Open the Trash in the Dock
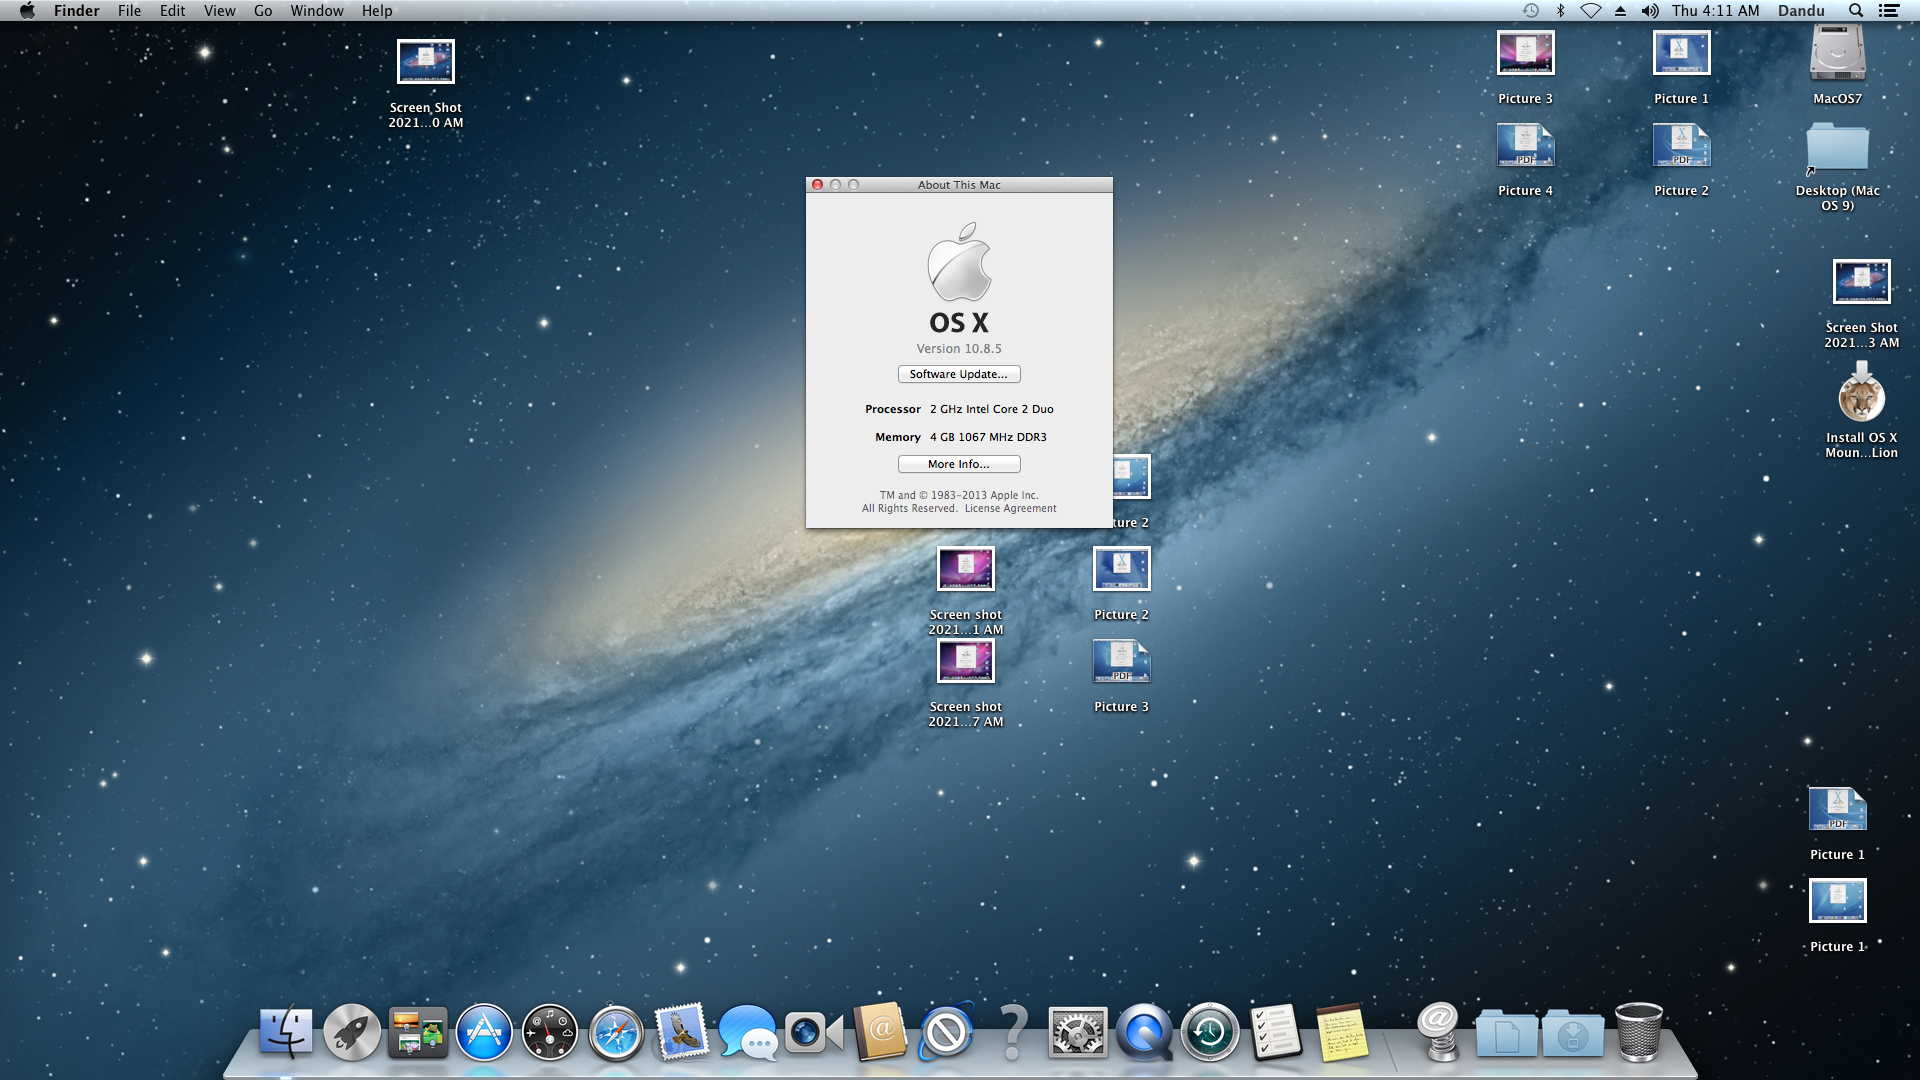 click(x=1639, y=1031)
